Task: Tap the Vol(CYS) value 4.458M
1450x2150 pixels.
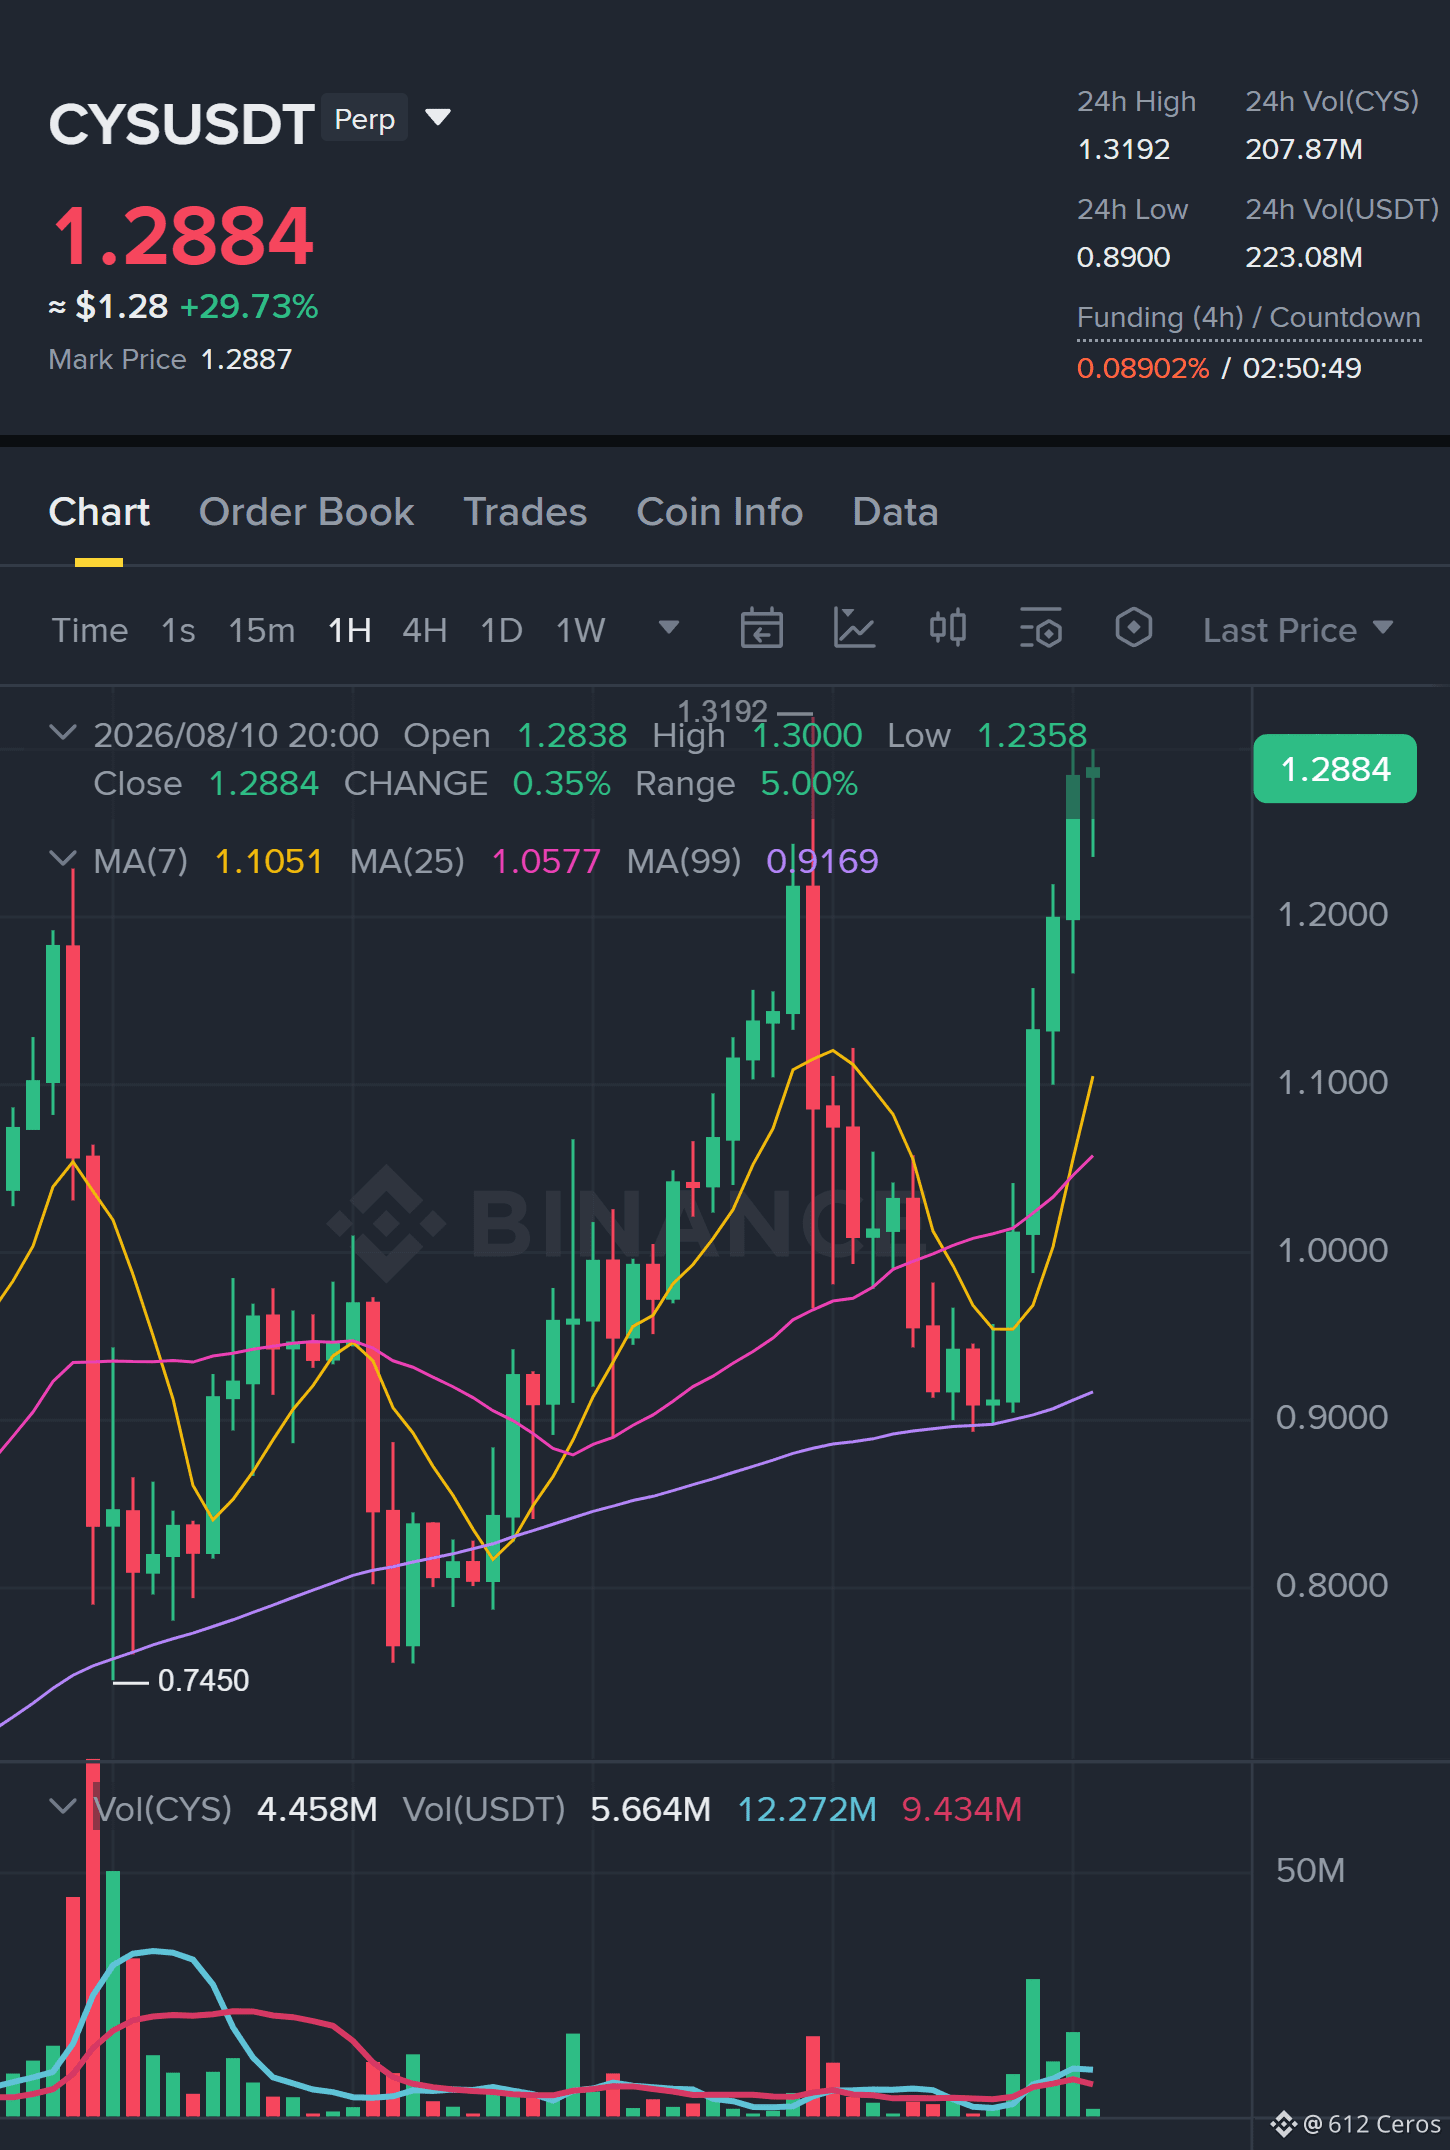Action: 317,1809
